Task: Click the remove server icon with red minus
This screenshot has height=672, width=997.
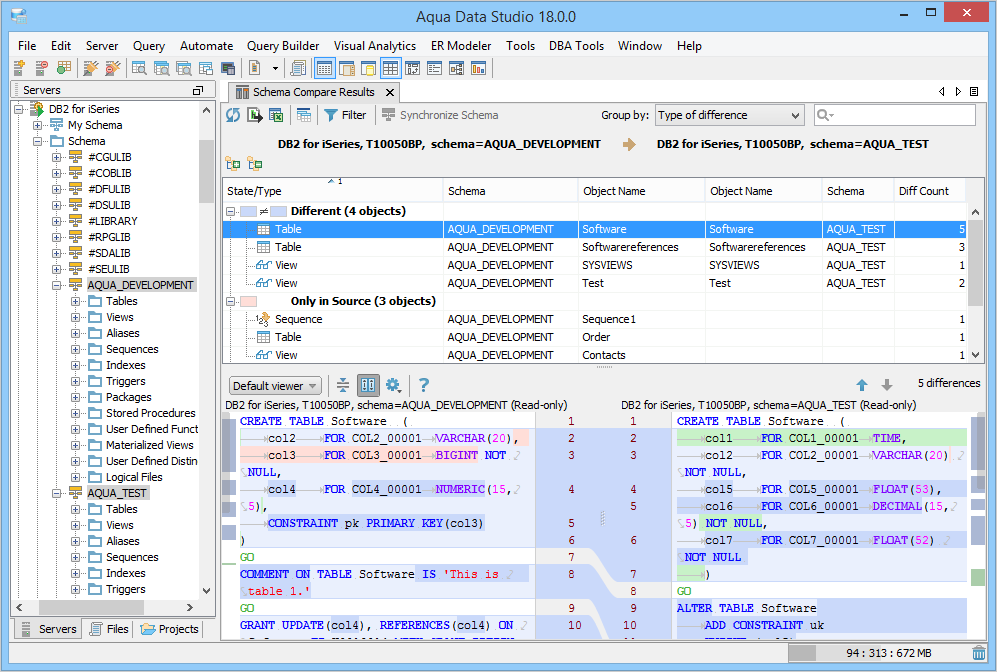Action: click(41, 68)
